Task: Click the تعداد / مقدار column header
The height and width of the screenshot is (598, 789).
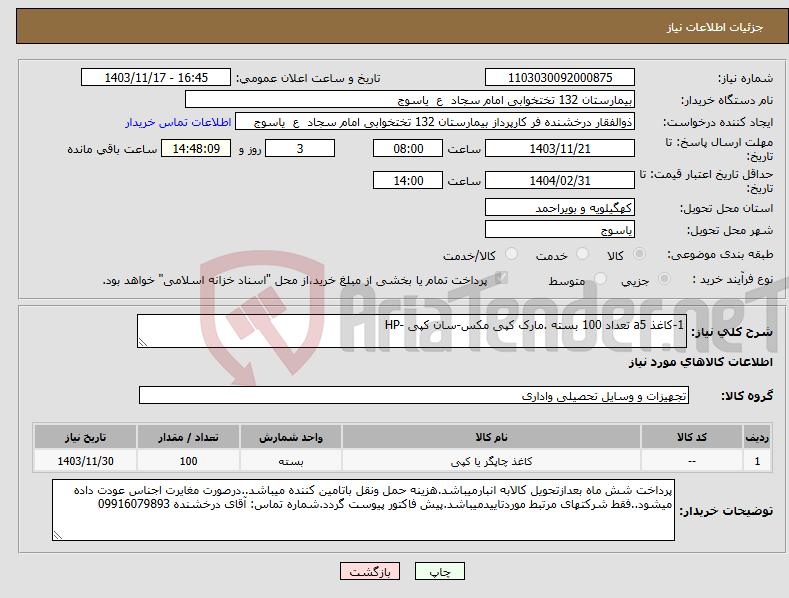Action: [188, 437]
